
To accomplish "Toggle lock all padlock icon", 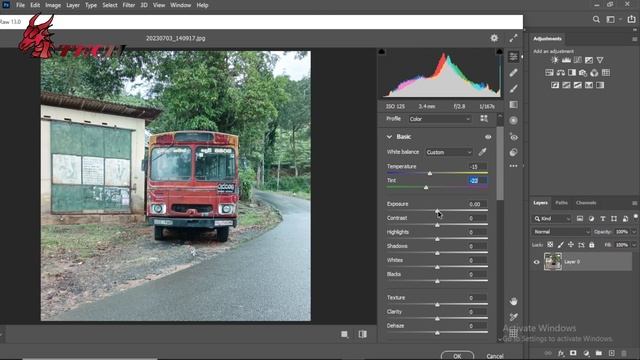I will click(x=591, y=245).
